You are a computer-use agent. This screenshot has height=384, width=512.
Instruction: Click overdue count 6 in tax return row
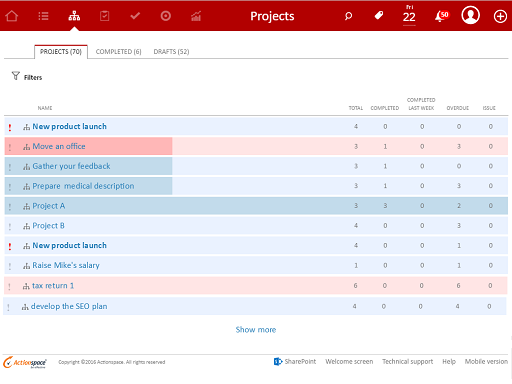(x=458, y=286)
